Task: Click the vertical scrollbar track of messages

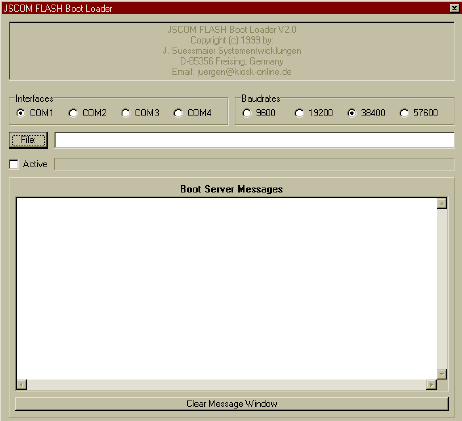Action: (x=442, y=289)
